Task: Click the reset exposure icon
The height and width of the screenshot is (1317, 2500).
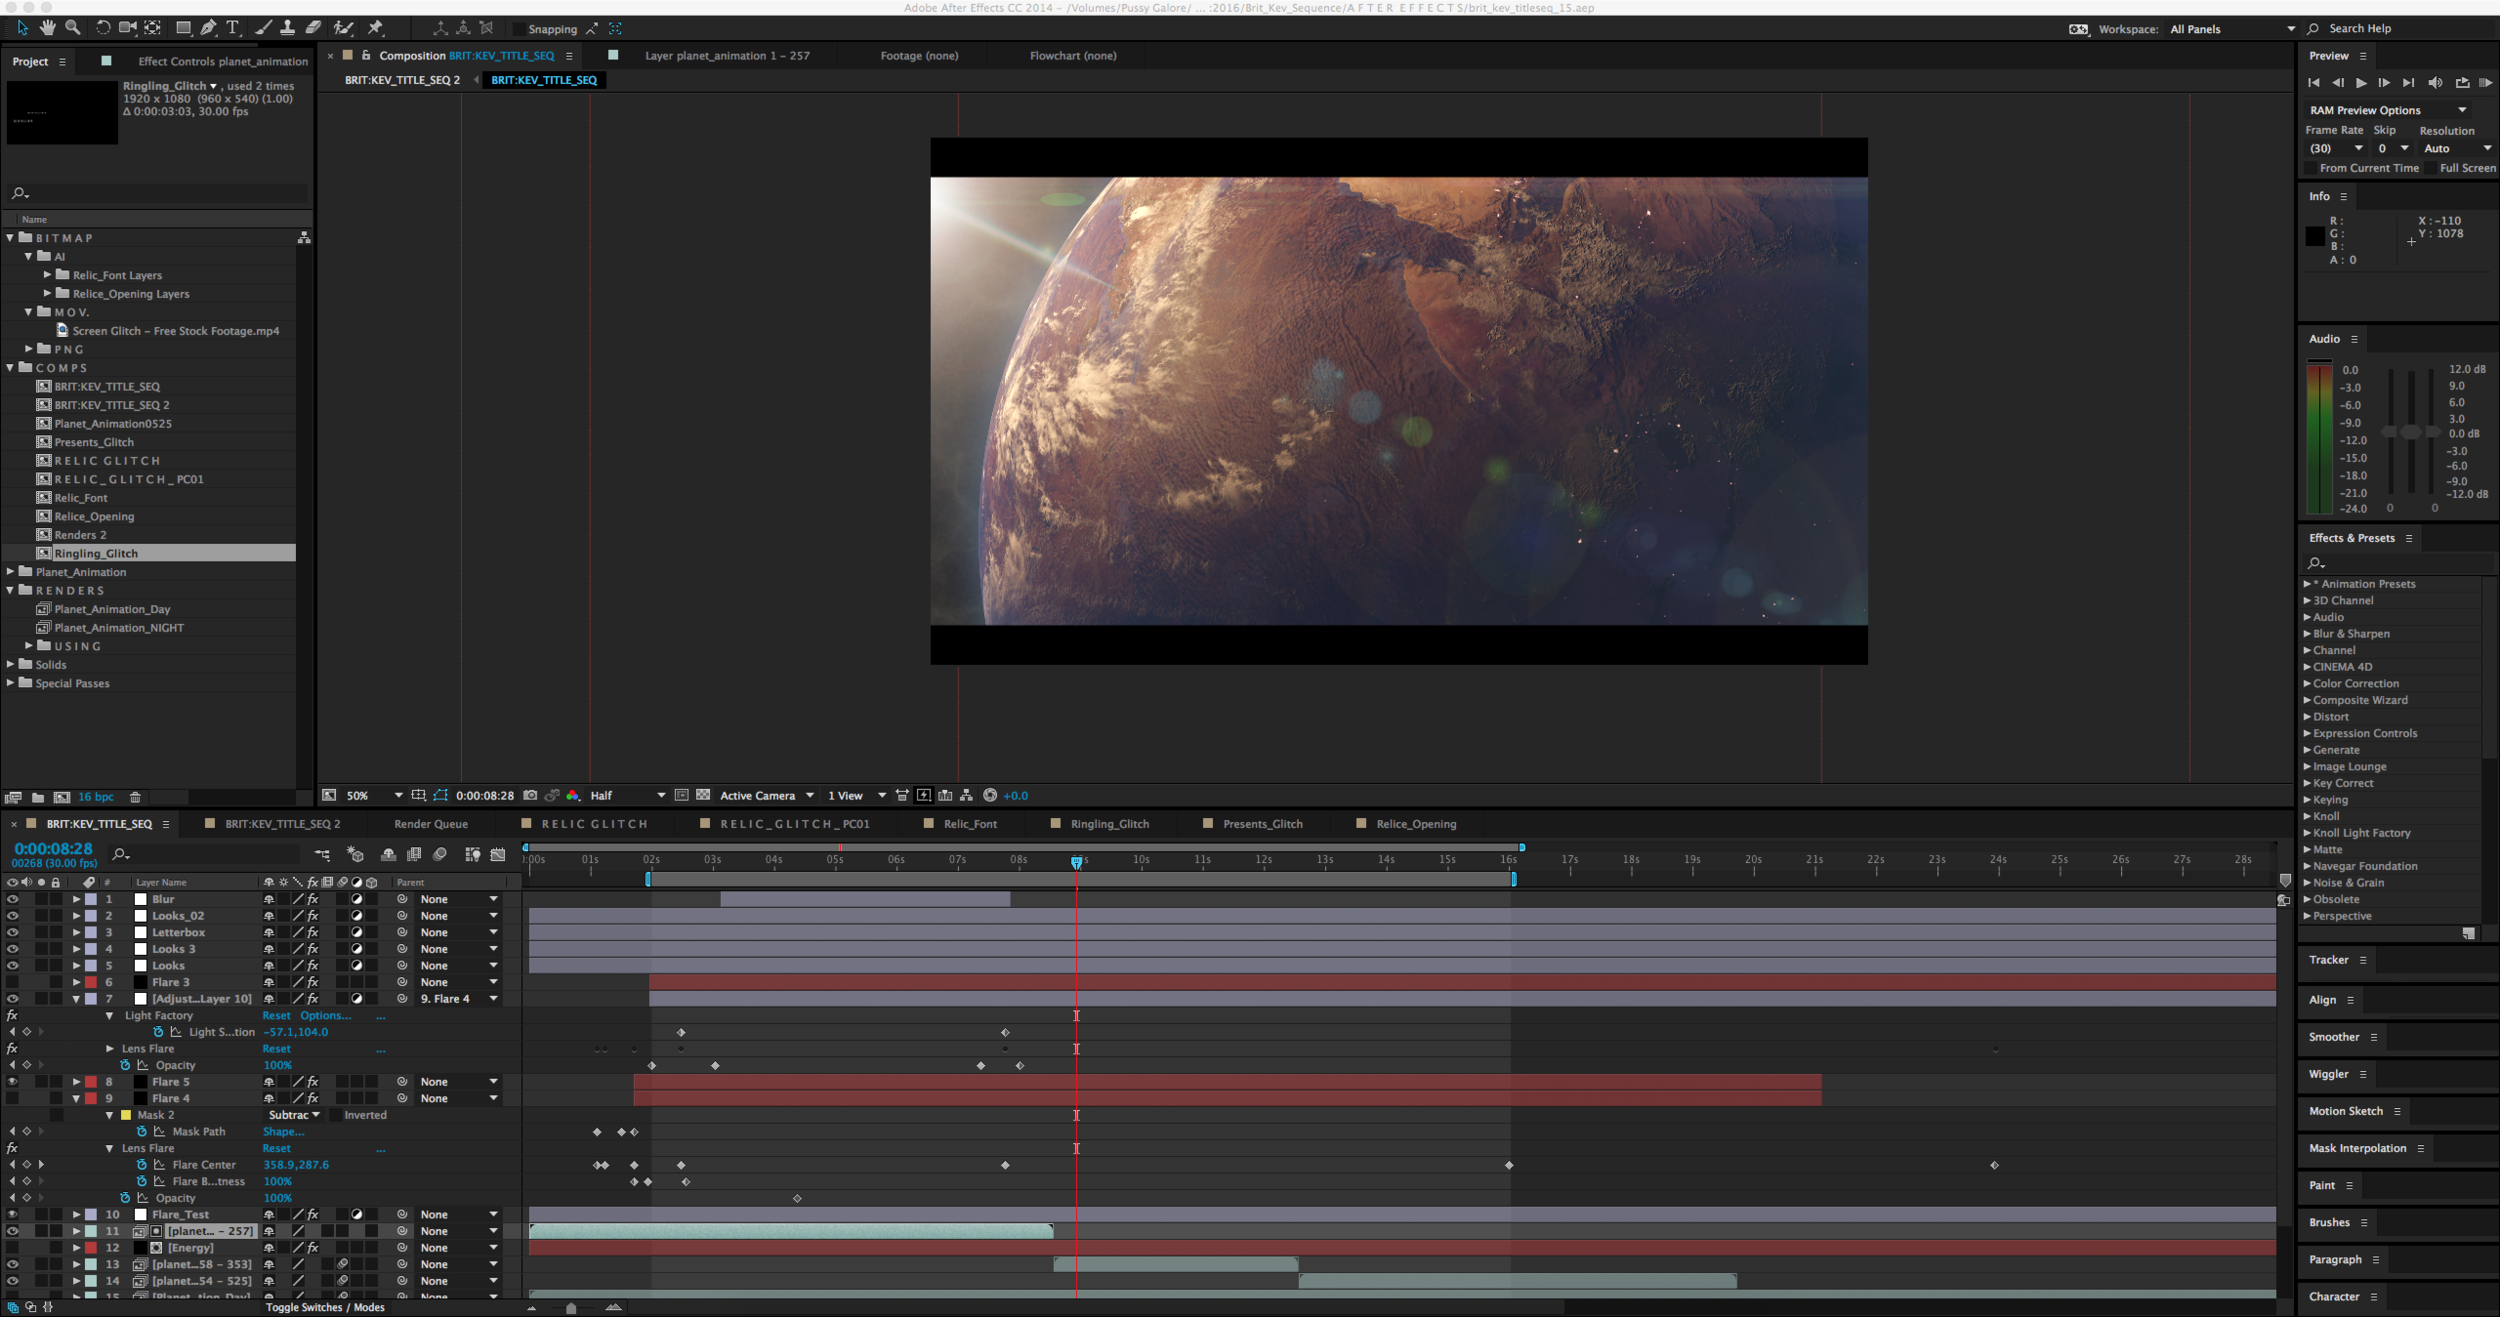Action: 990,796
